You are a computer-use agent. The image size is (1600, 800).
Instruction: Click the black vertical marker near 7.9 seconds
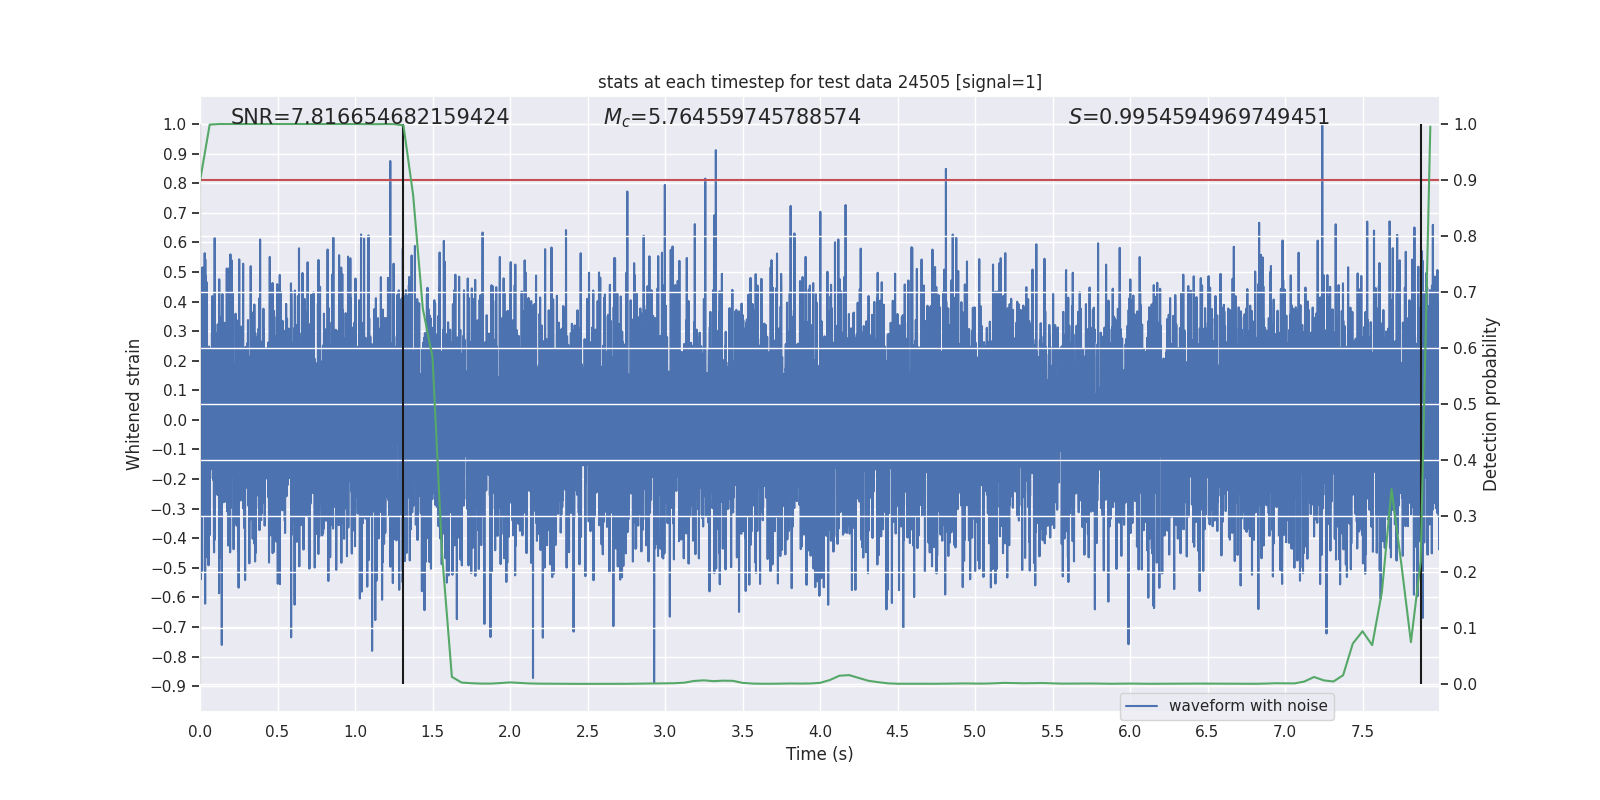coord(1421,404)
